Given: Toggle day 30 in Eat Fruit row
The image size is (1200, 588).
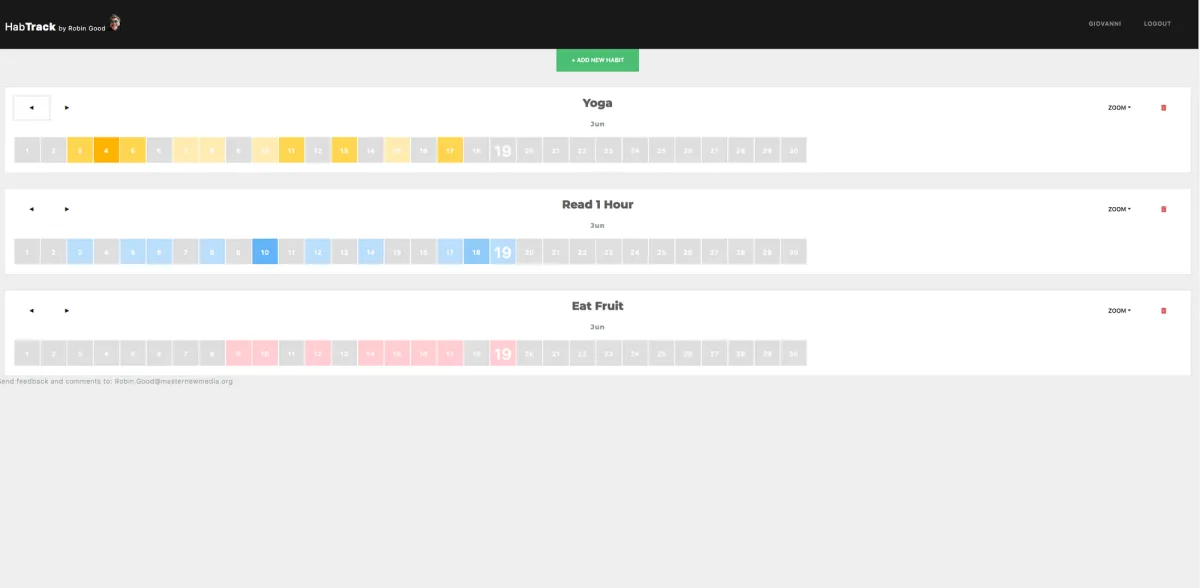Looking at the screenshot, I should [794, 353].
